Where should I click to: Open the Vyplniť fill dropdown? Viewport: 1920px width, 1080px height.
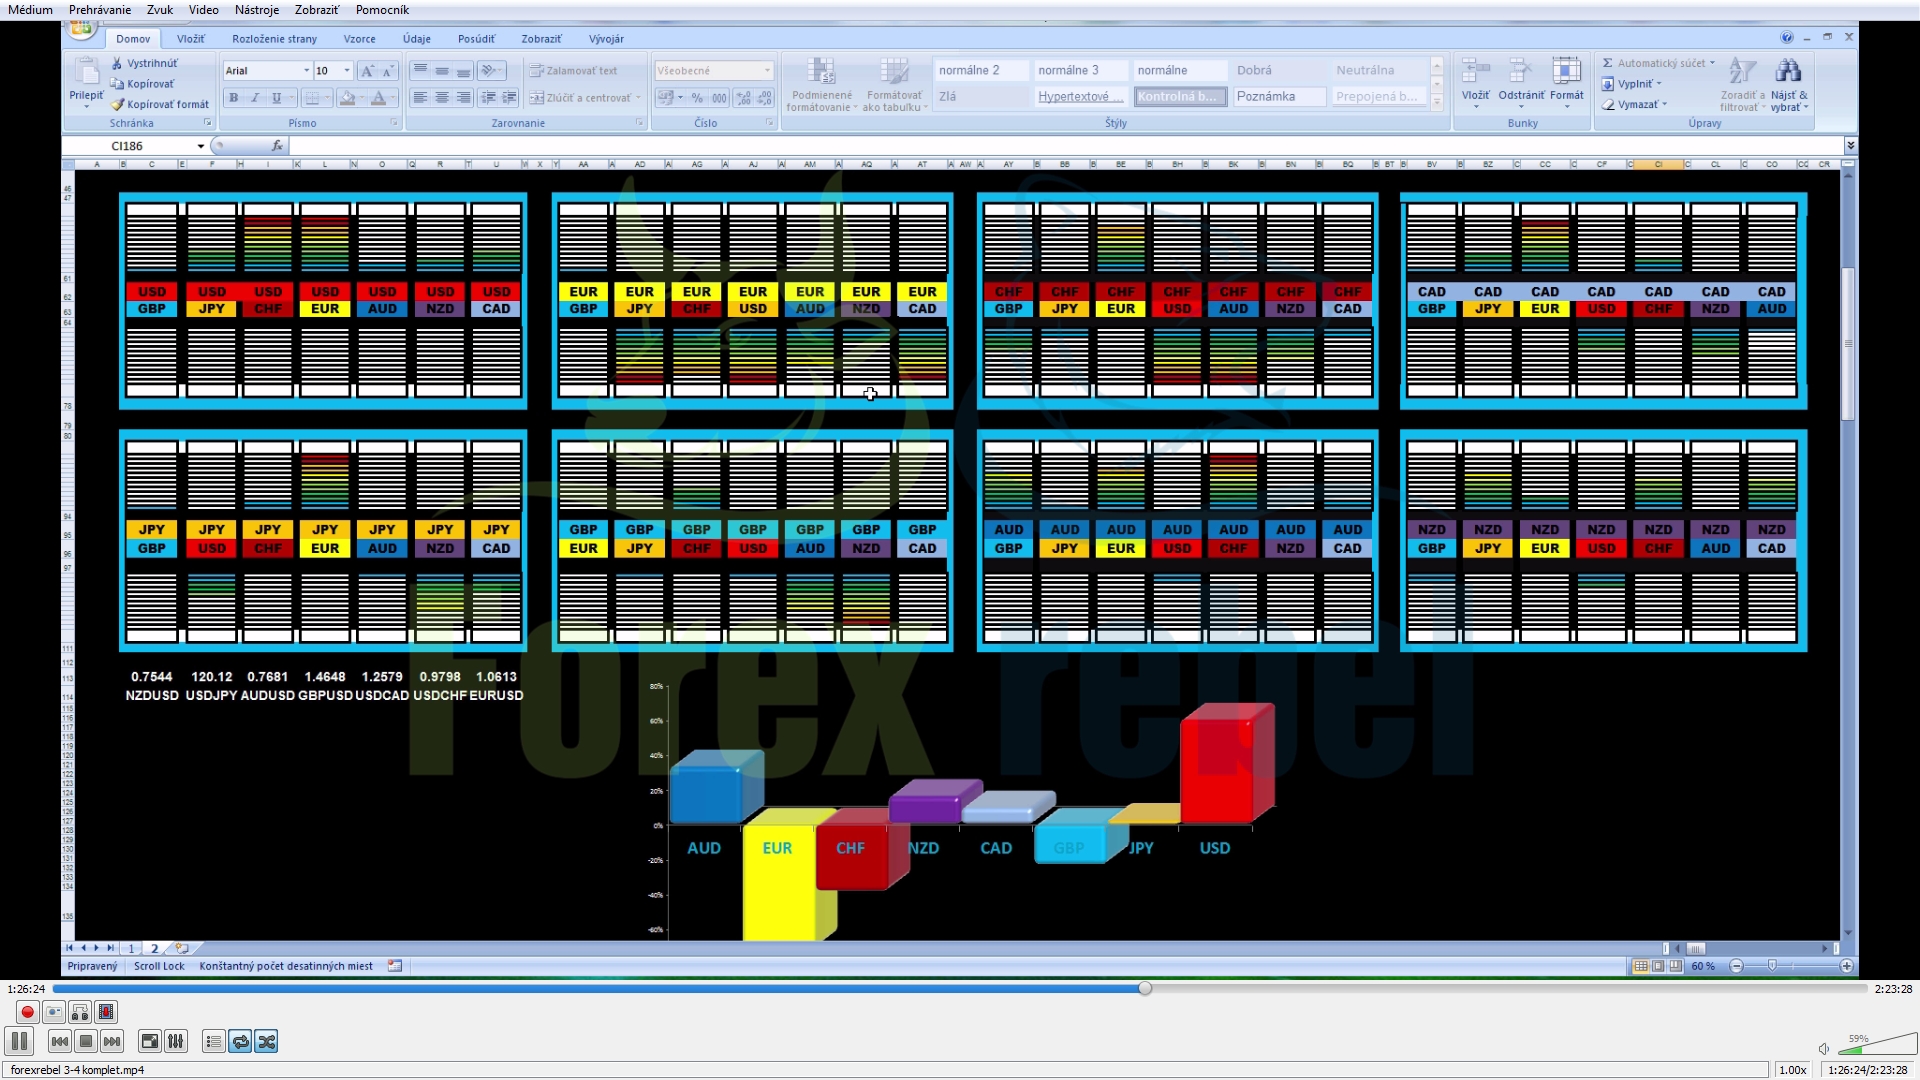click(x=1633, y=84)
